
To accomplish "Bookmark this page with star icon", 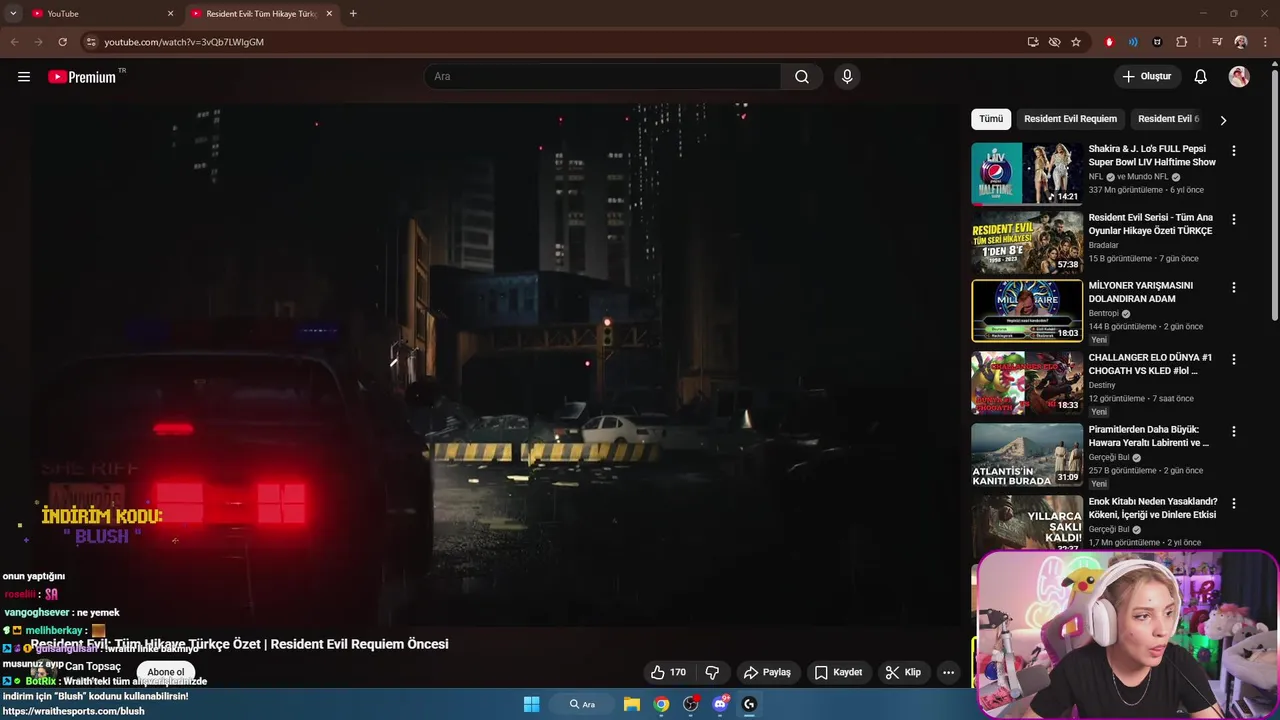I will coord(1076,42).
